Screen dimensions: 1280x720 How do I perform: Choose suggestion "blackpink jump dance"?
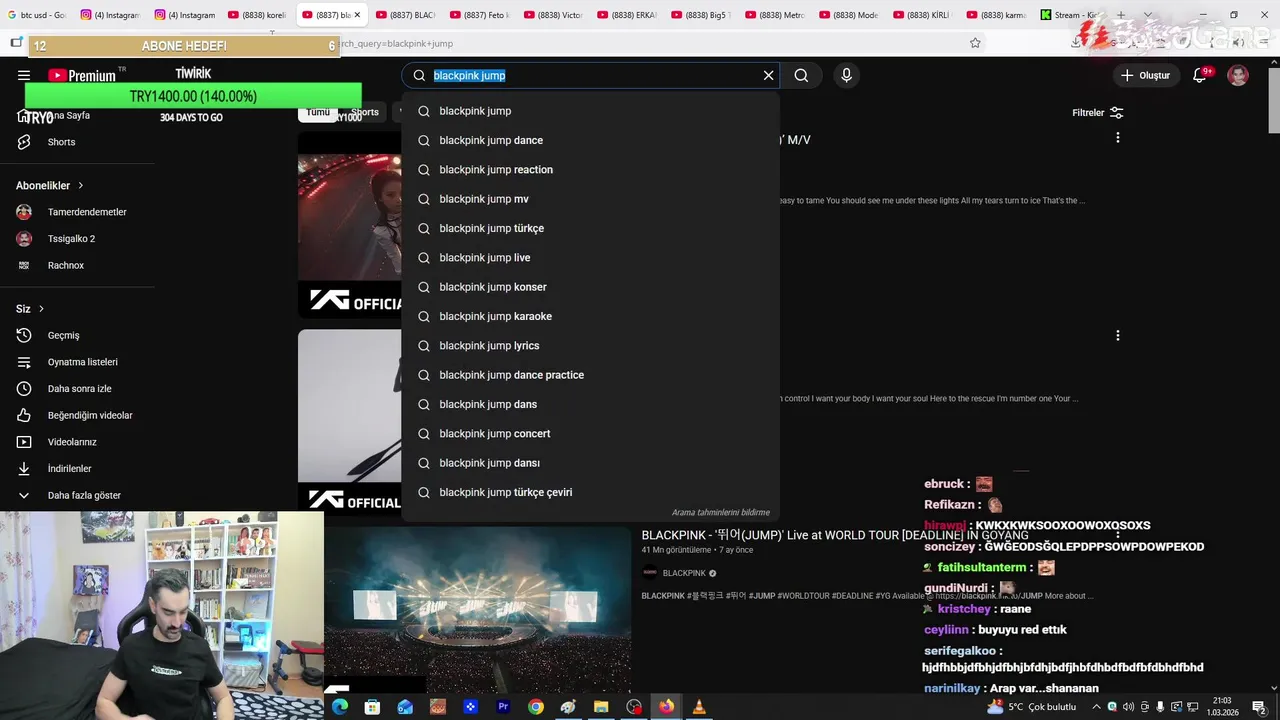(x=591, y=140)
